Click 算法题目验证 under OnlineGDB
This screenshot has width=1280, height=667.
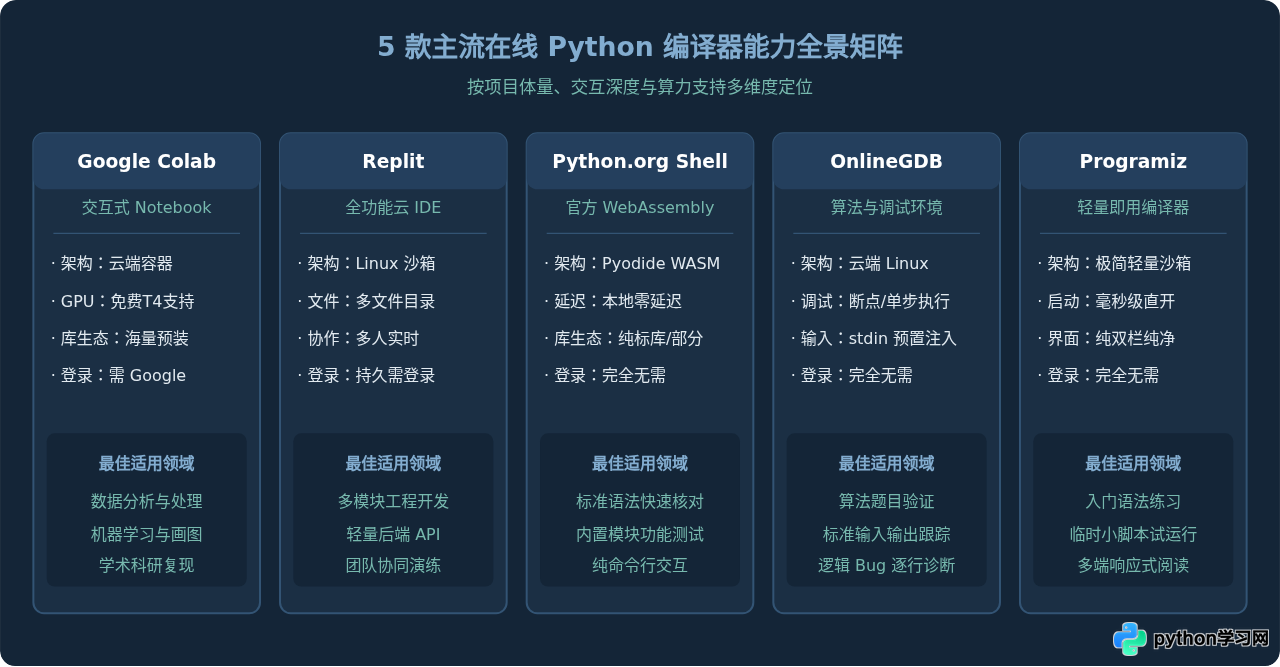[887, 501]
